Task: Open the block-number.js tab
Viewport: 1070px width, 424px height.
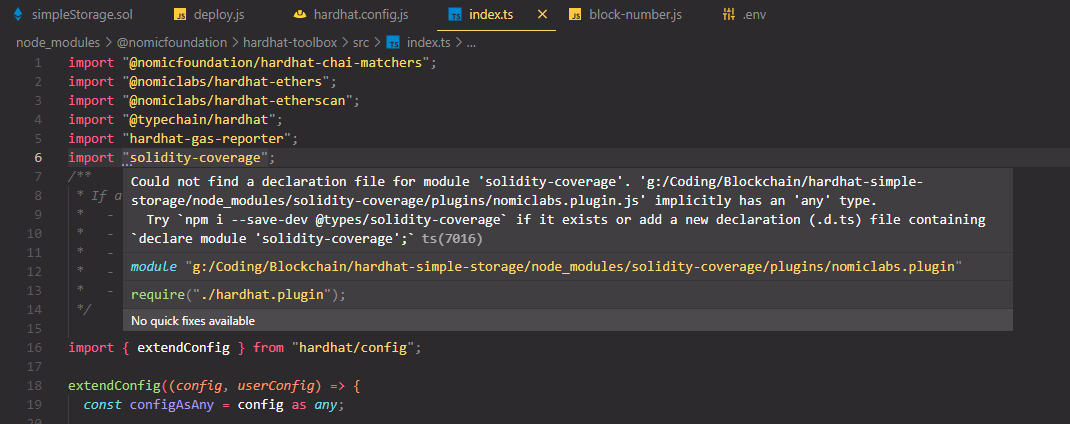Action: pos(635,14)
